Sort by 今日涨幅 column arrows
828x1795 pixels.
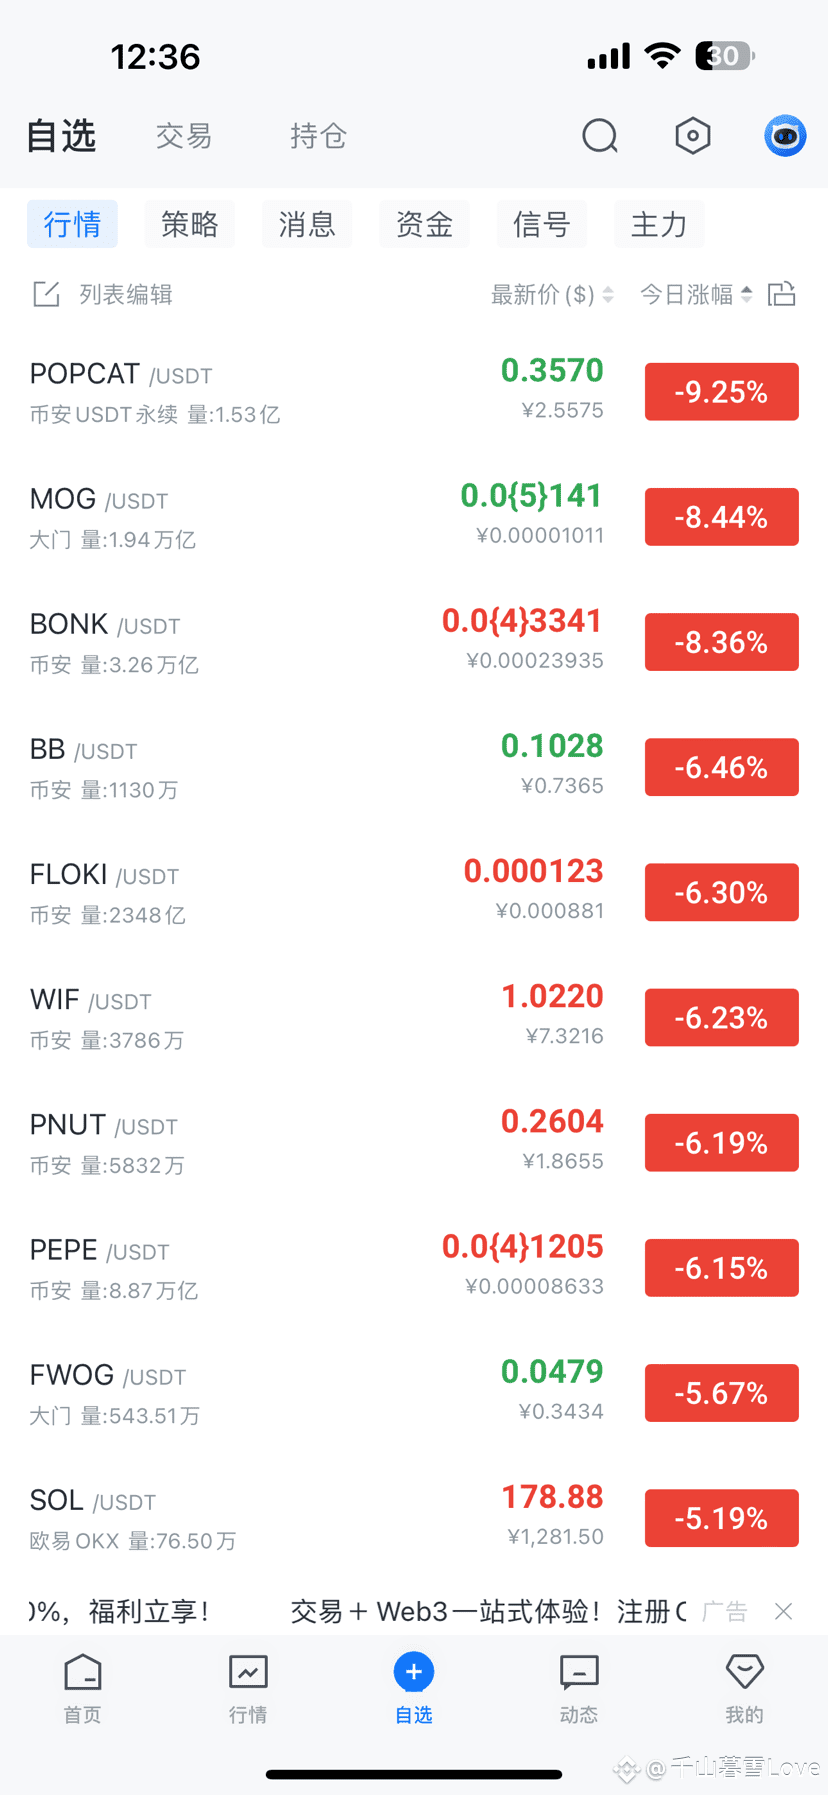[746, 294]
